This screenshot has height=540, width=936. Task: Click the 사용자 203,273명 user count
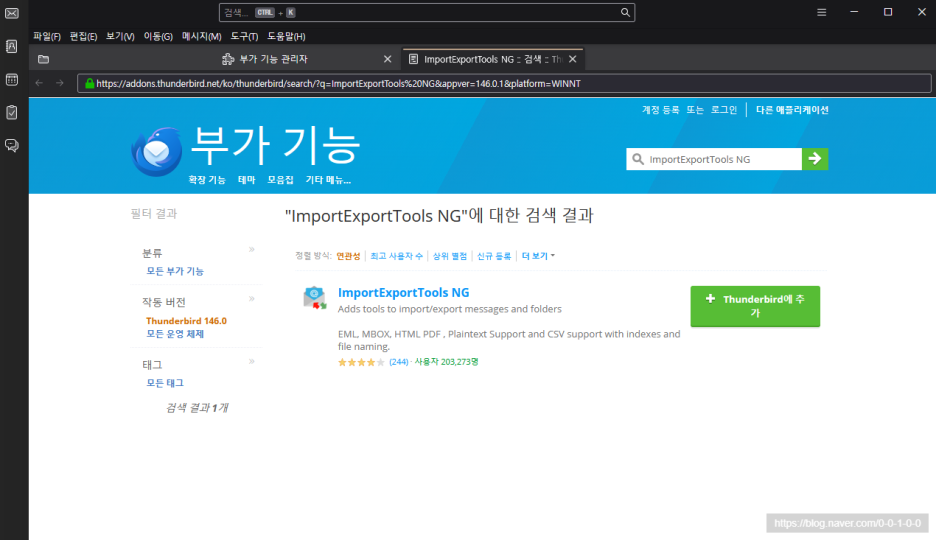tap(447, 362)
